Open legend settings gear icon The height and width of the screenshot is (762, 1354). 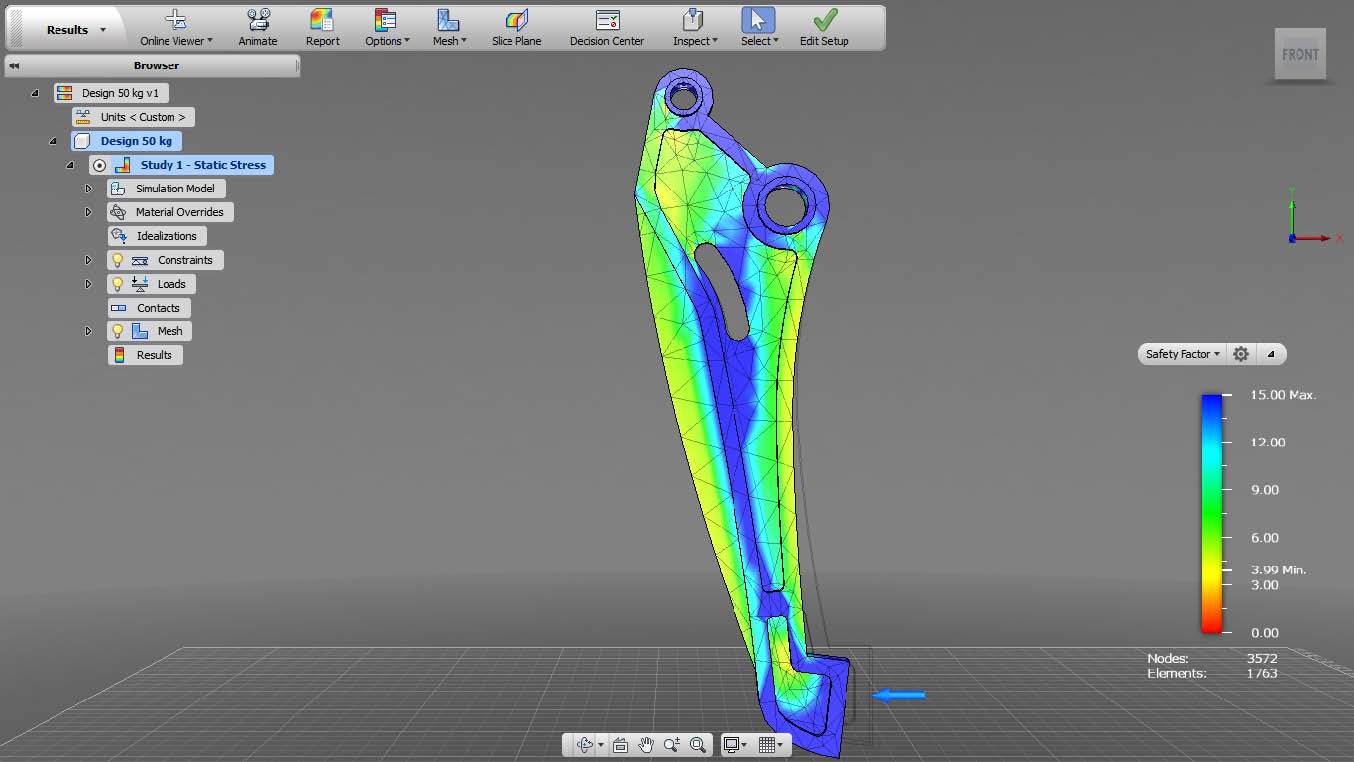[x=1241, y=354]
